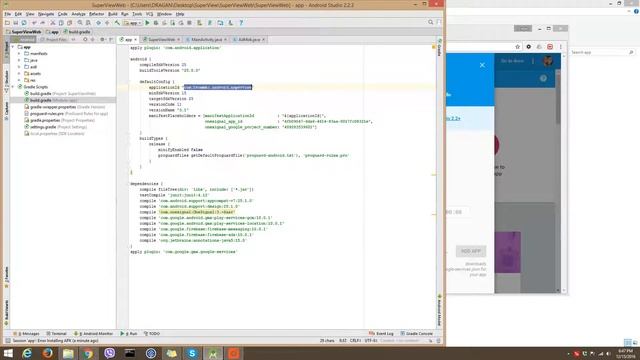Viewport: 640px width, 360px height.
Task: Select build.gradle (Module: app) file
Action: pos(51,100)
